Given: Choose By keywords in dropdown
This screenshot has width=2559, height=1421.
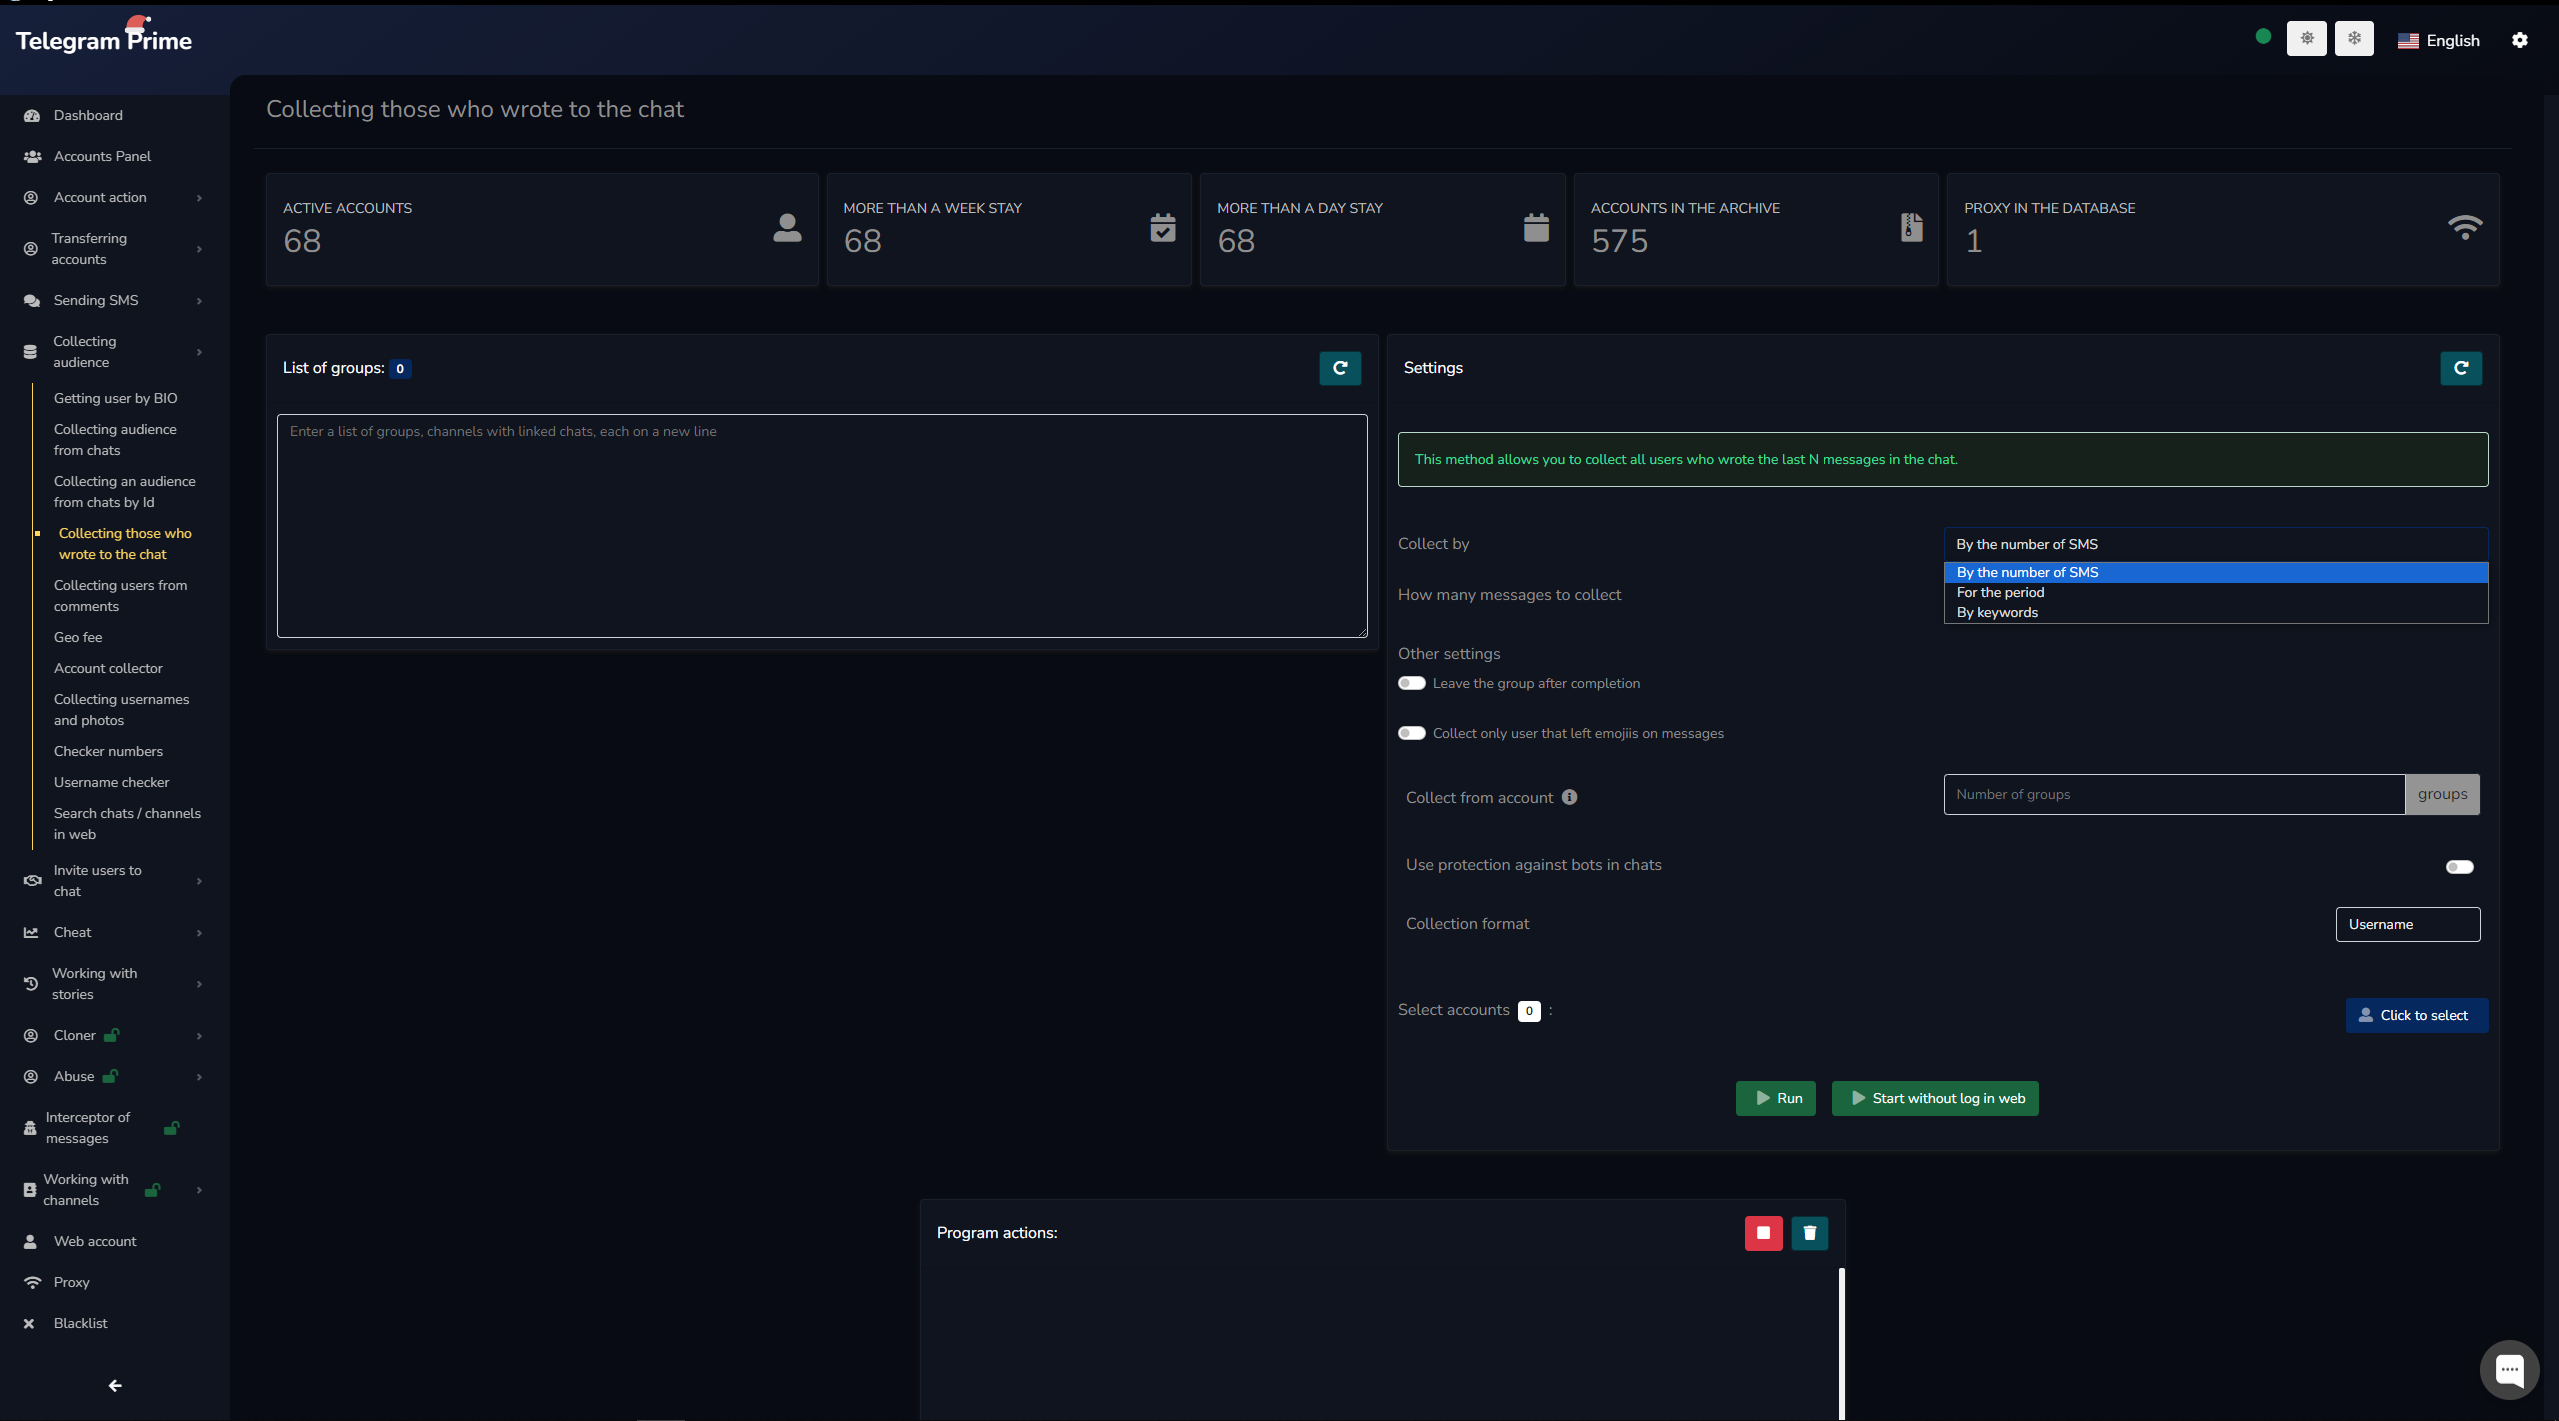Looking at the screenshot, I should (1997, 612).
